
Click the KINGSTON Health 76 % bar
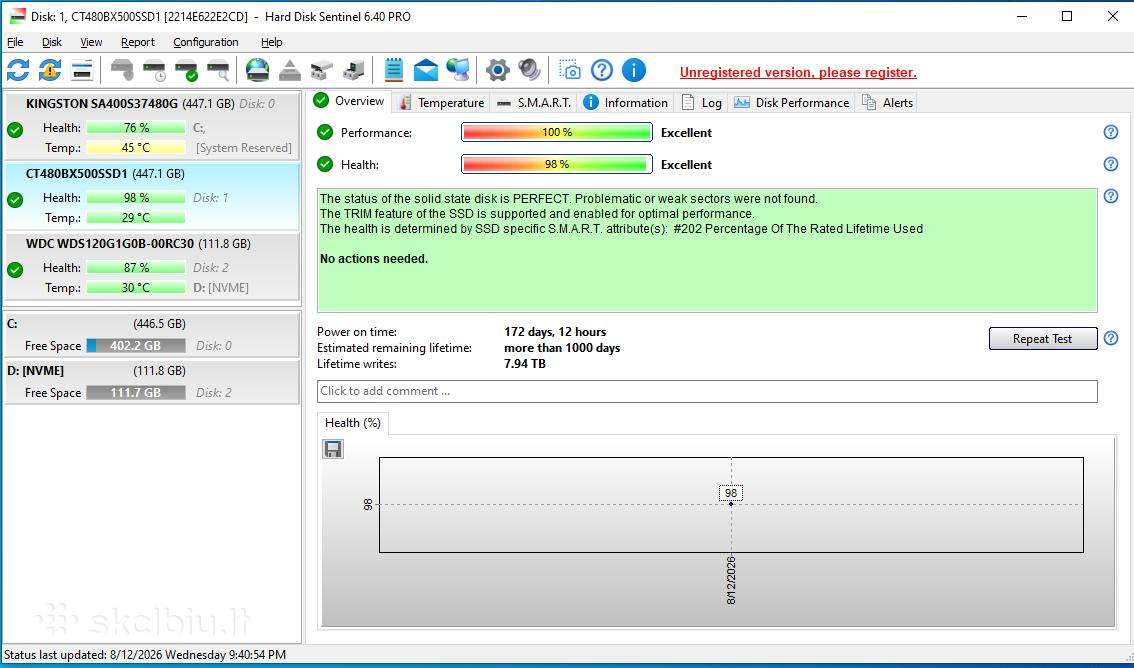click(136, 127)
